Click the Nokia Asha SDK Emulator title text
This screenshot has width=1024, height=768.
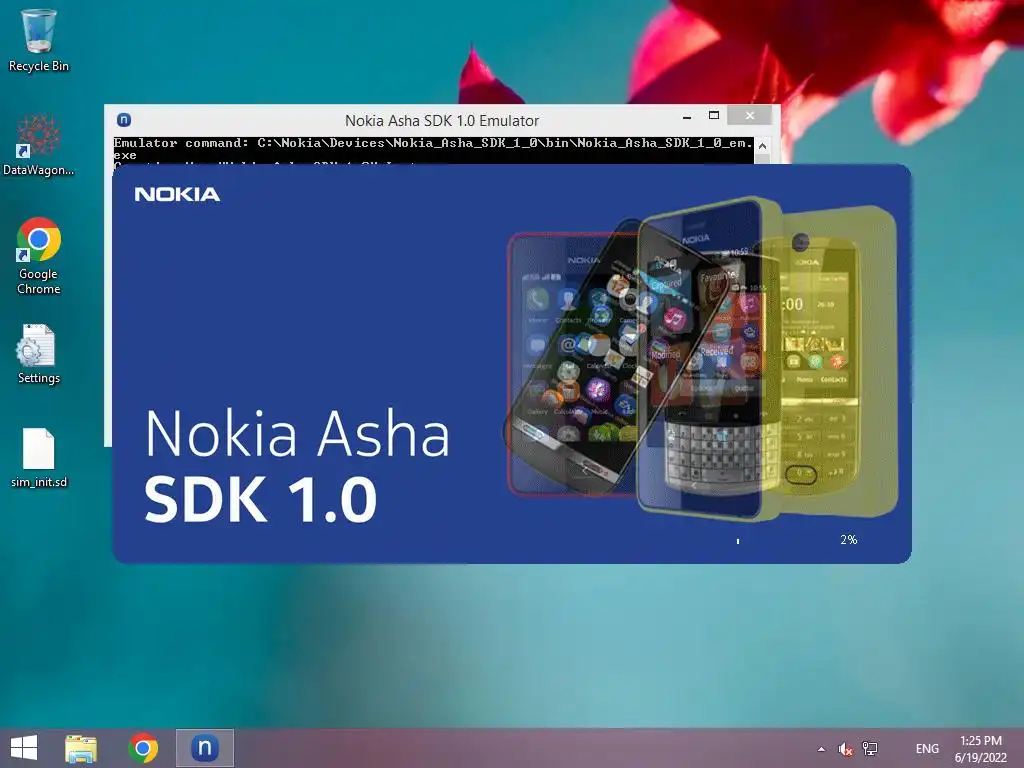click(442, 120)
